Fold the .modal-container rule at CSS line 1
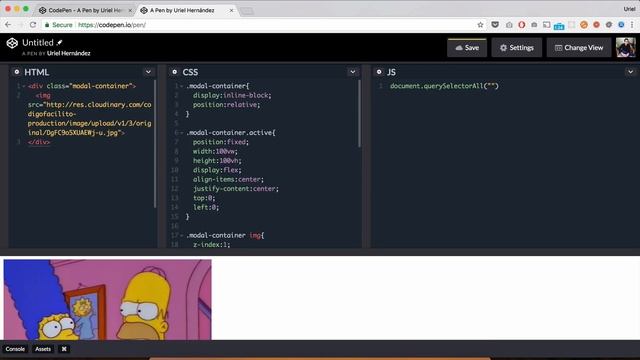 click(182, 86)
